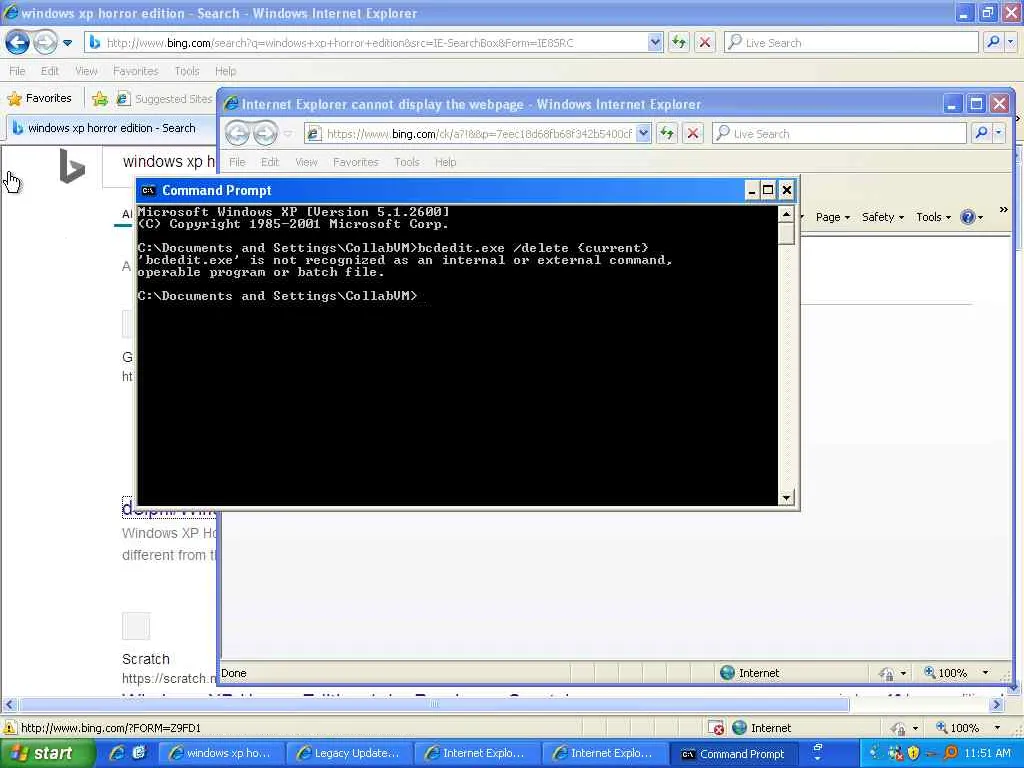Select the 'windows xp horror edition - Search' tab
The height and width of the screenshot is (768, 1024).
[x=111, y=128]
